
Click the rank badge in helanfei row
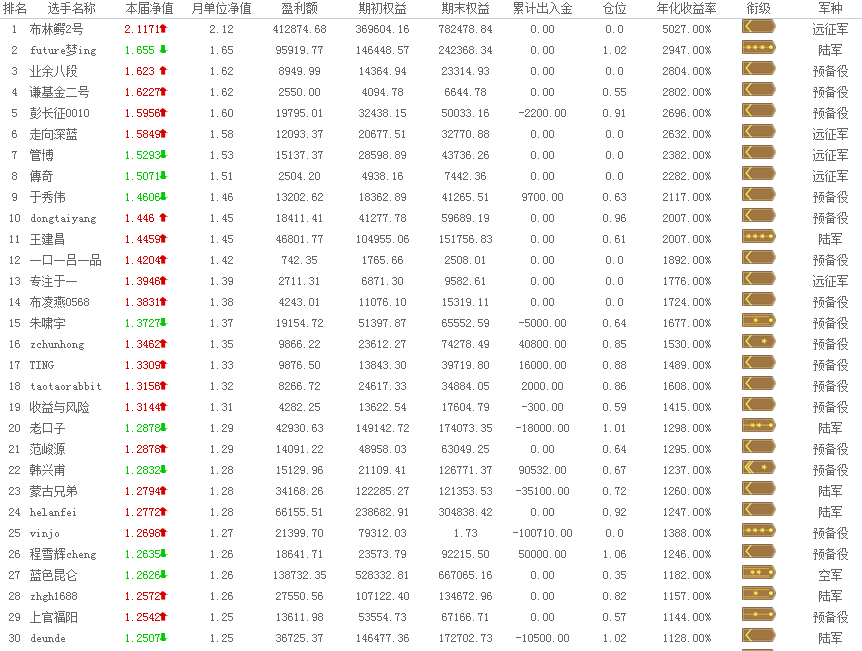point(758,509)
